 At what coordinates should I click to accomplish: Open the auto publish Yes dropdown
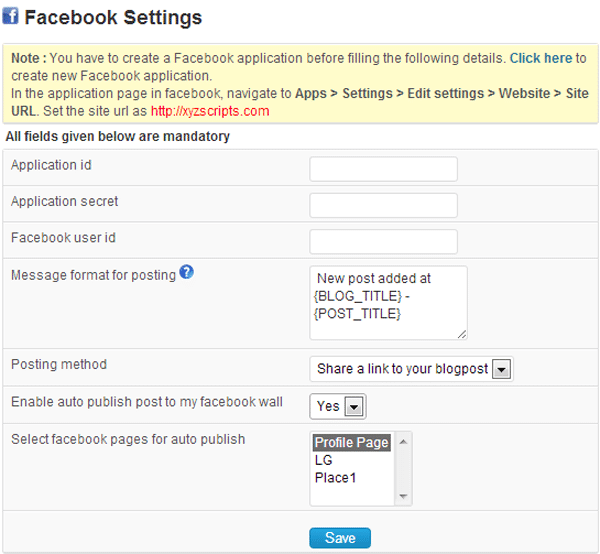coord(338,406)
